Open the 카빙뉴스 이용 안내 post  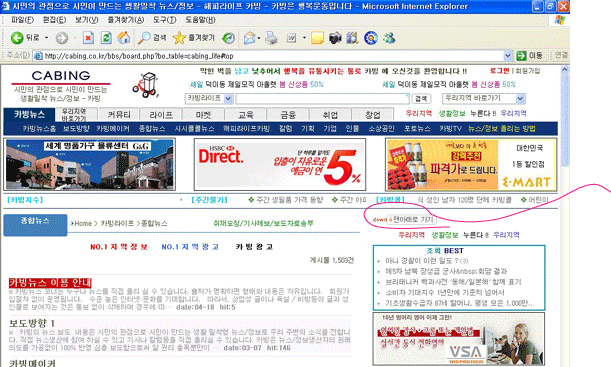click(50, 282)
